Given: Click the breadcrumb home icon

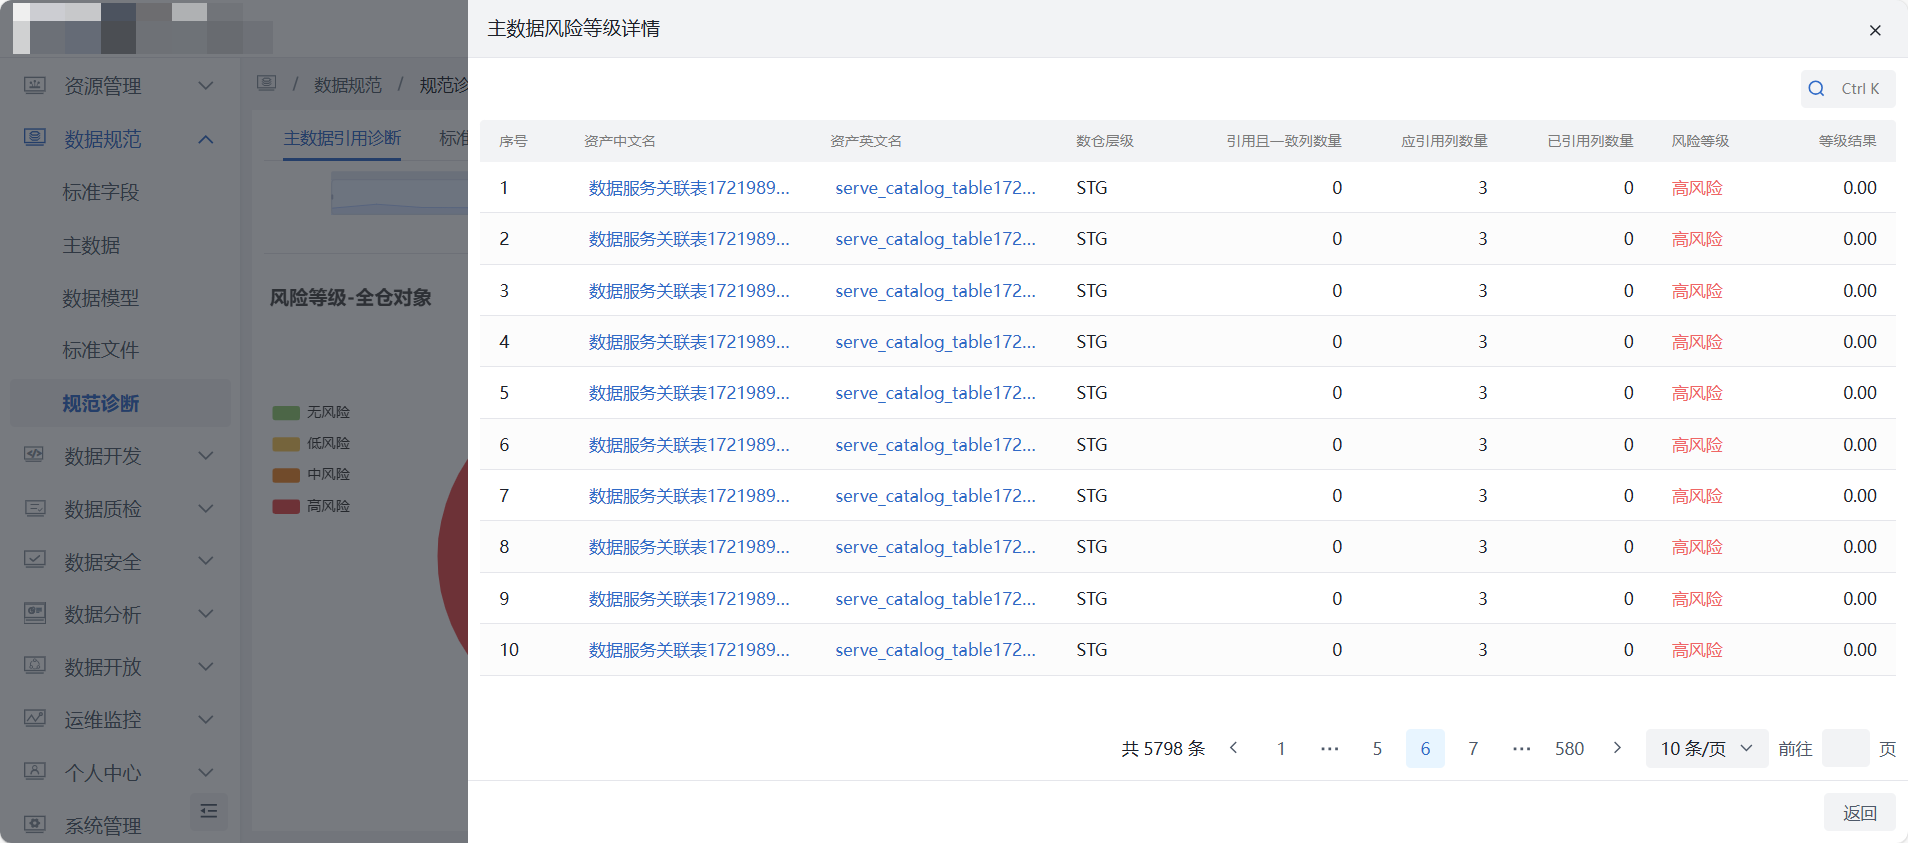Looking at the screenshot, I should point(266,84).
